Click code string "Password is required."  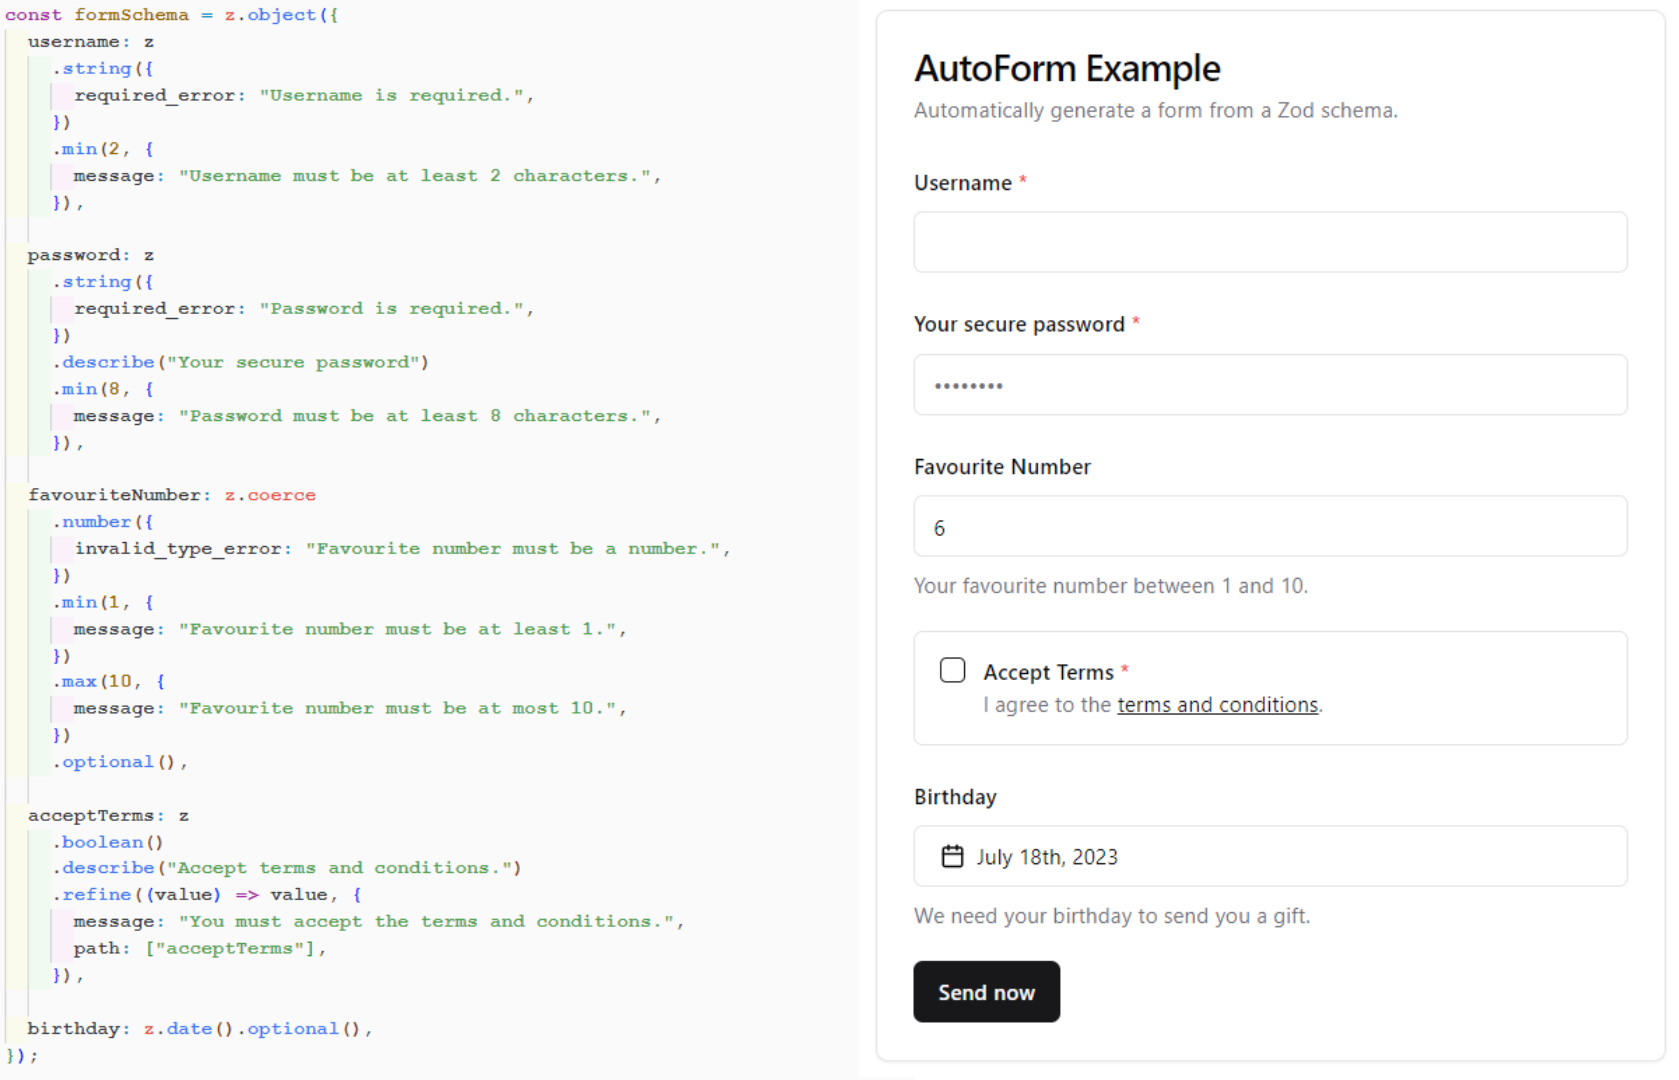392,309
